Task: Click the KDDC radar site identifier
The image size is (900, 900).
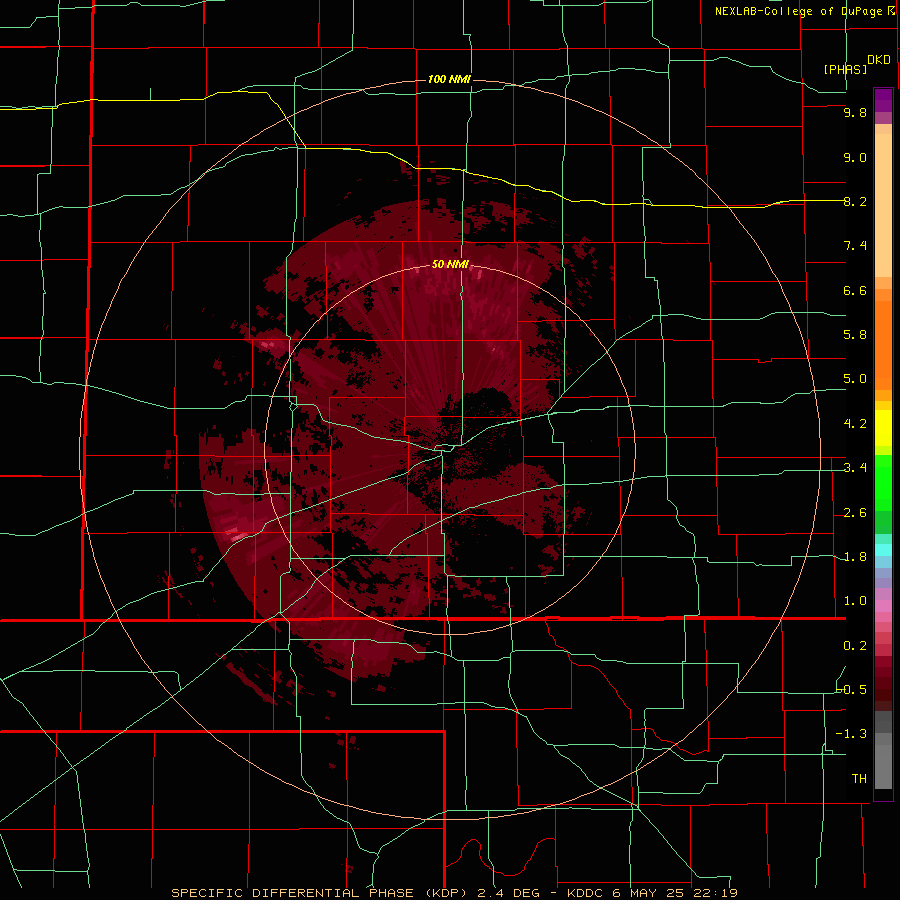Action: [584, 893]
